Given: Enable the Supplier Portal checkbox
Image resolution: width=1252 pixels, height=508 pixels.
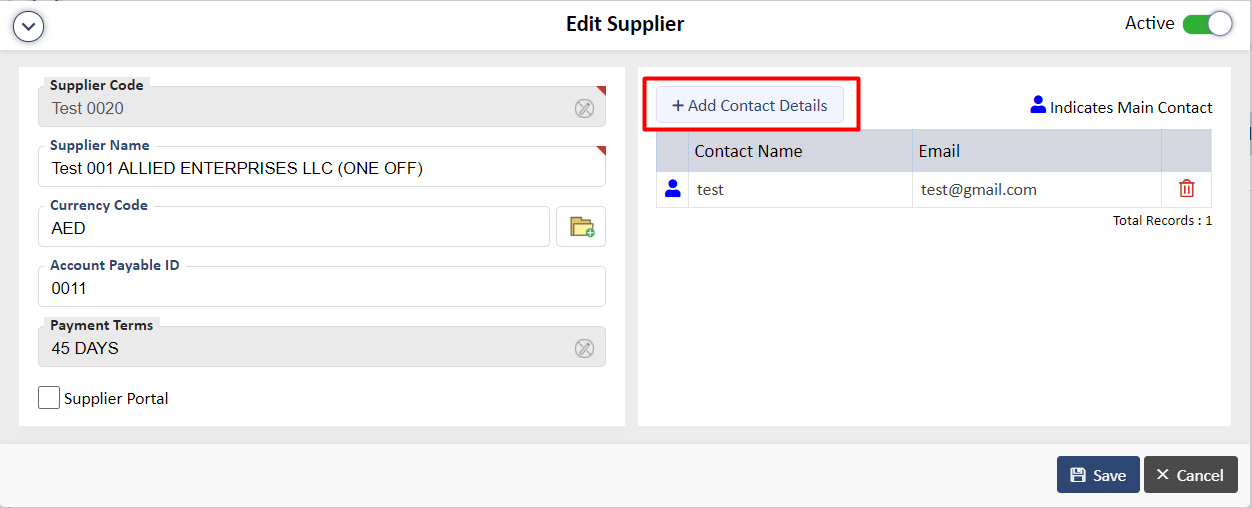Looking at the screenshot, I should pyautogui.click(x=49, y=398).
